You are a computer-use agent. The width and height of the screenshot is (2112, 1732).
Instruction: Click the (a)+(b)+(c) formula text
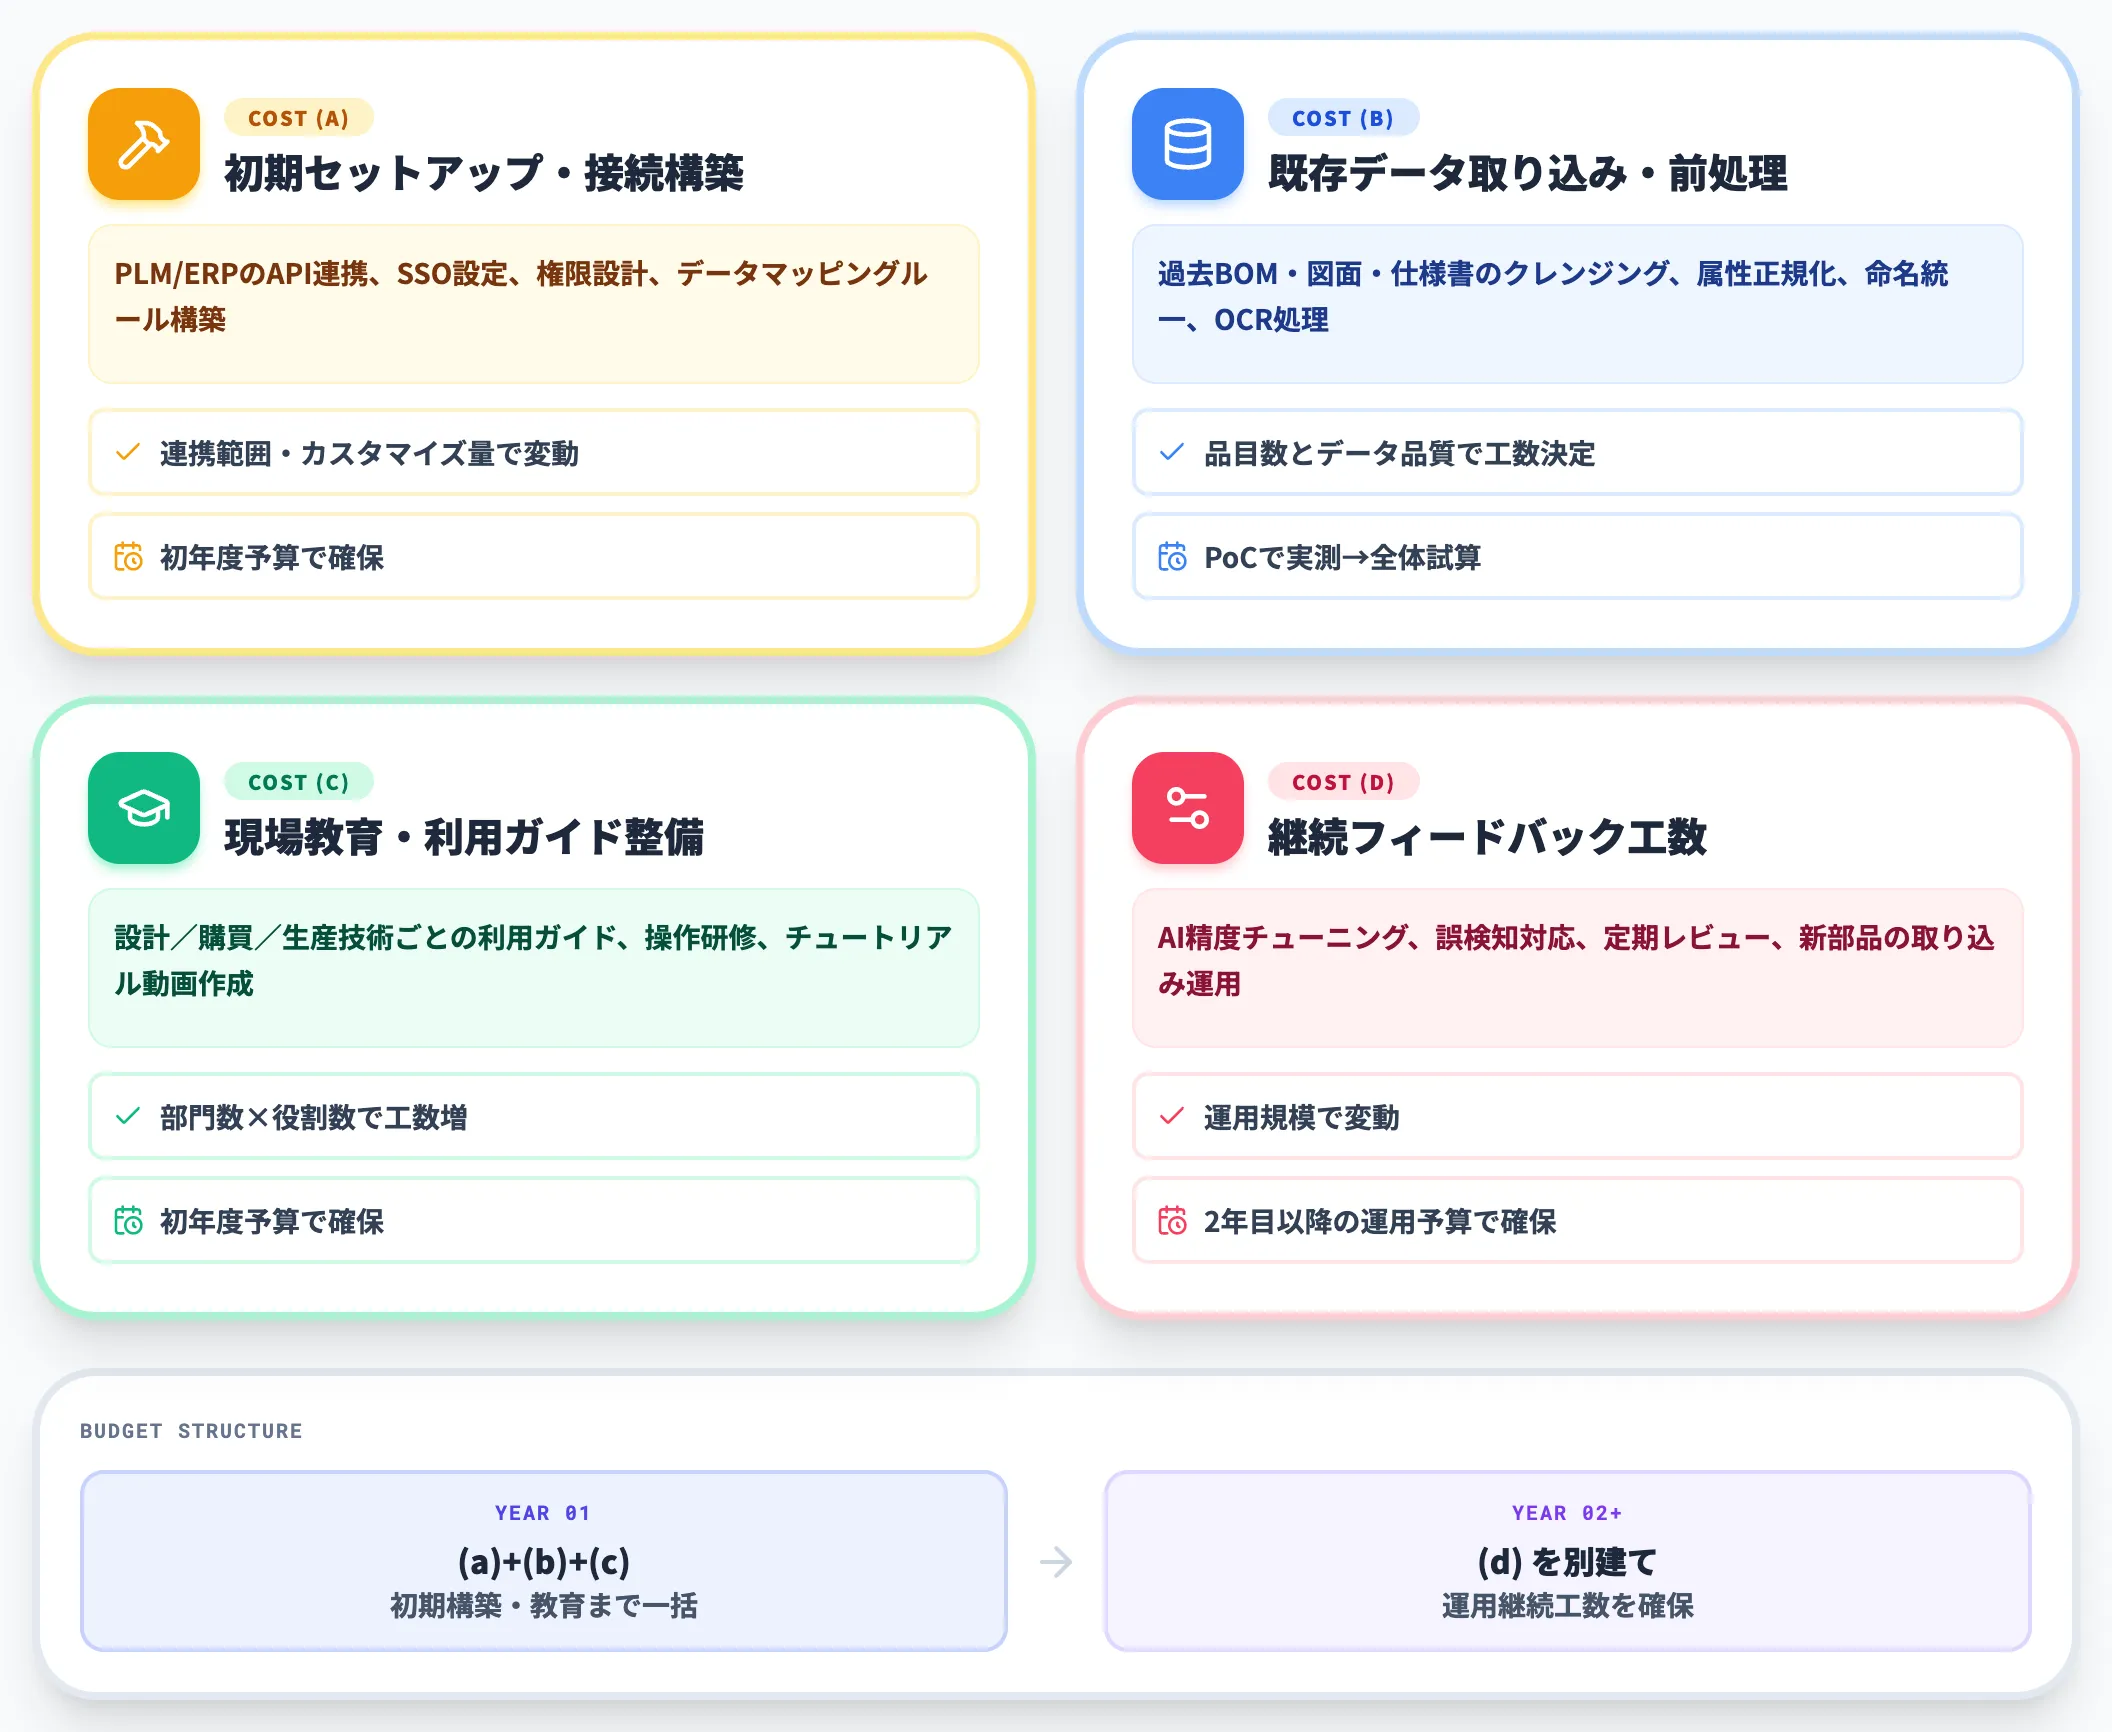544,1561
